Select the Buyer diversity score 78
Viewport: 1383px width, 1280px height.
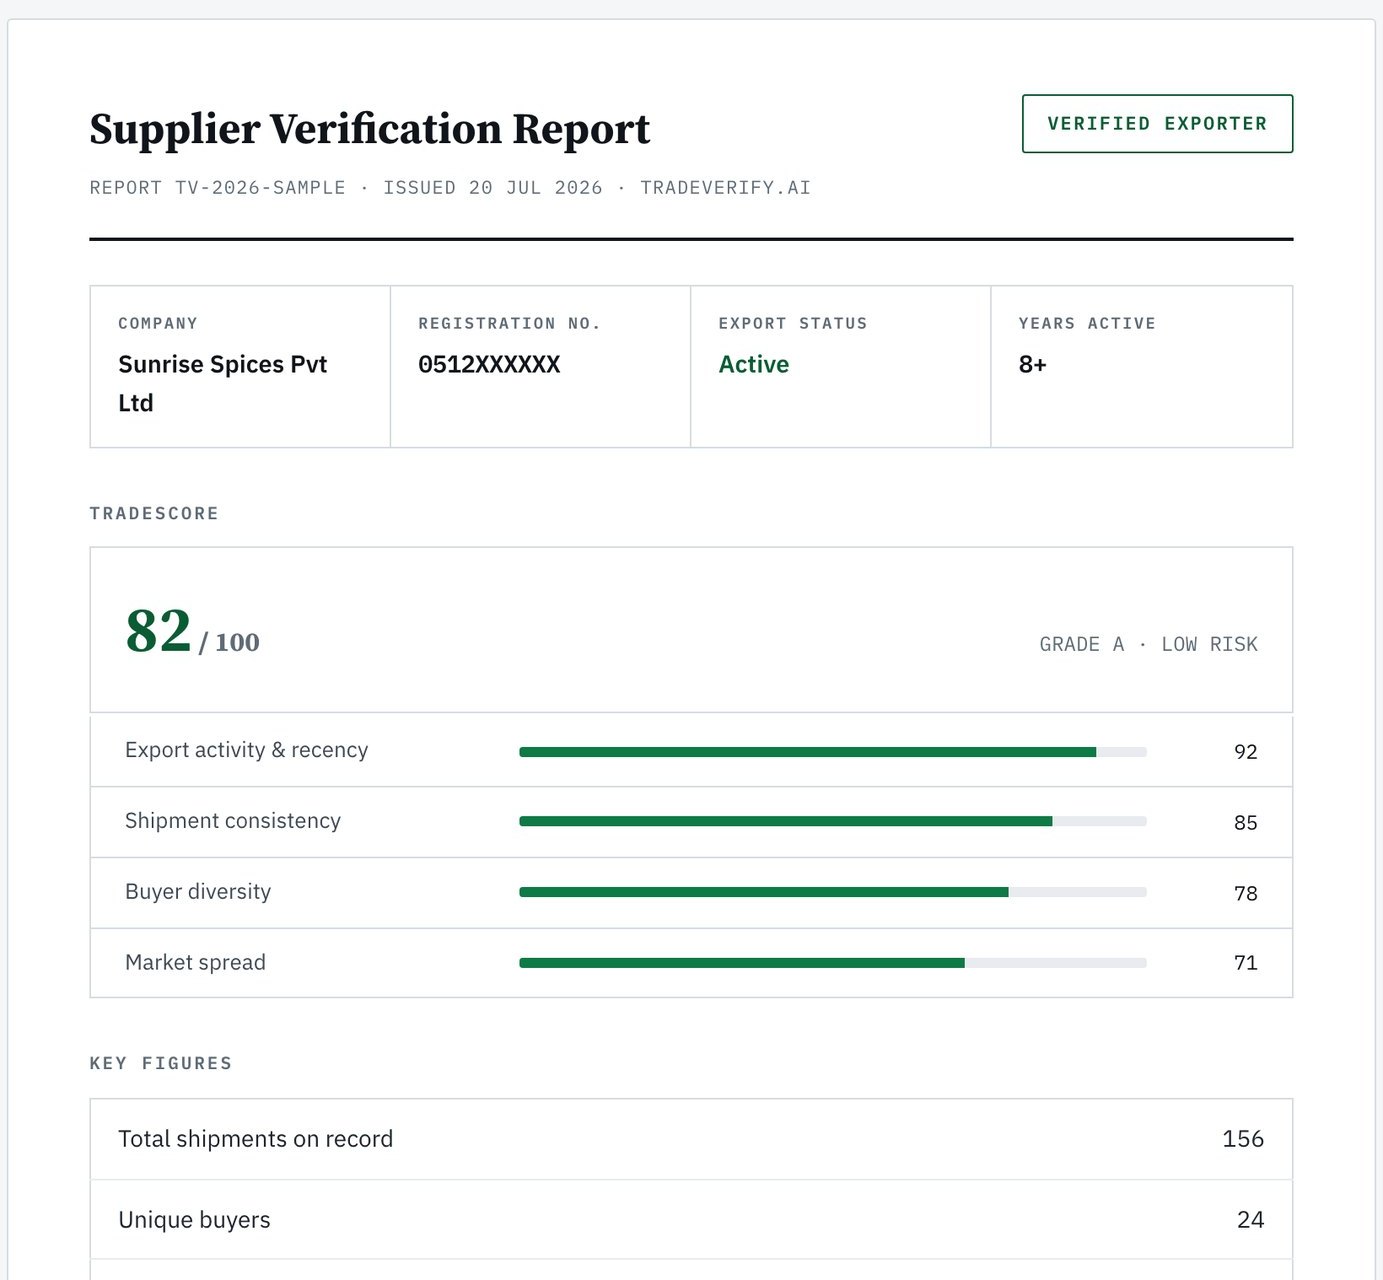pos(1246,893)
